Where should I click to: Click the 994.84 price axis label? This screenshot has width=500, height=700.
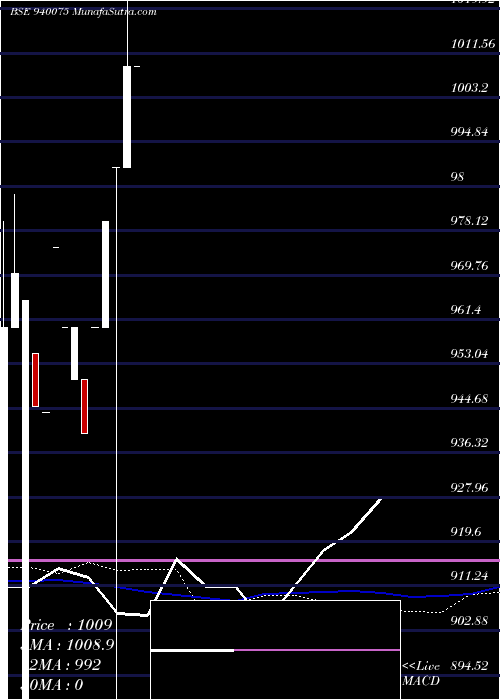tap(471, 132)
